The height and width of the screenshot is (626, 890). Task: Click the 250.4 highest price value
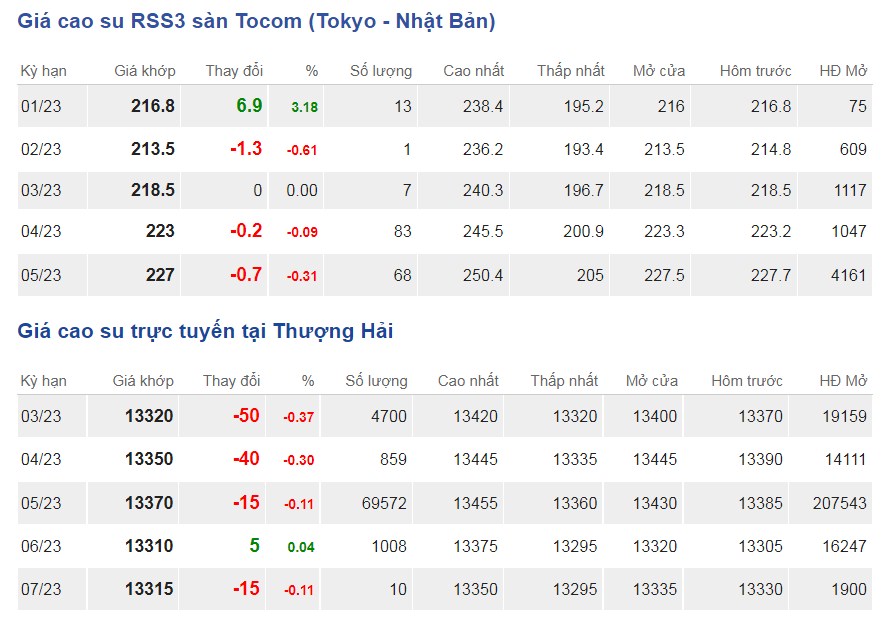coord(483,275)
